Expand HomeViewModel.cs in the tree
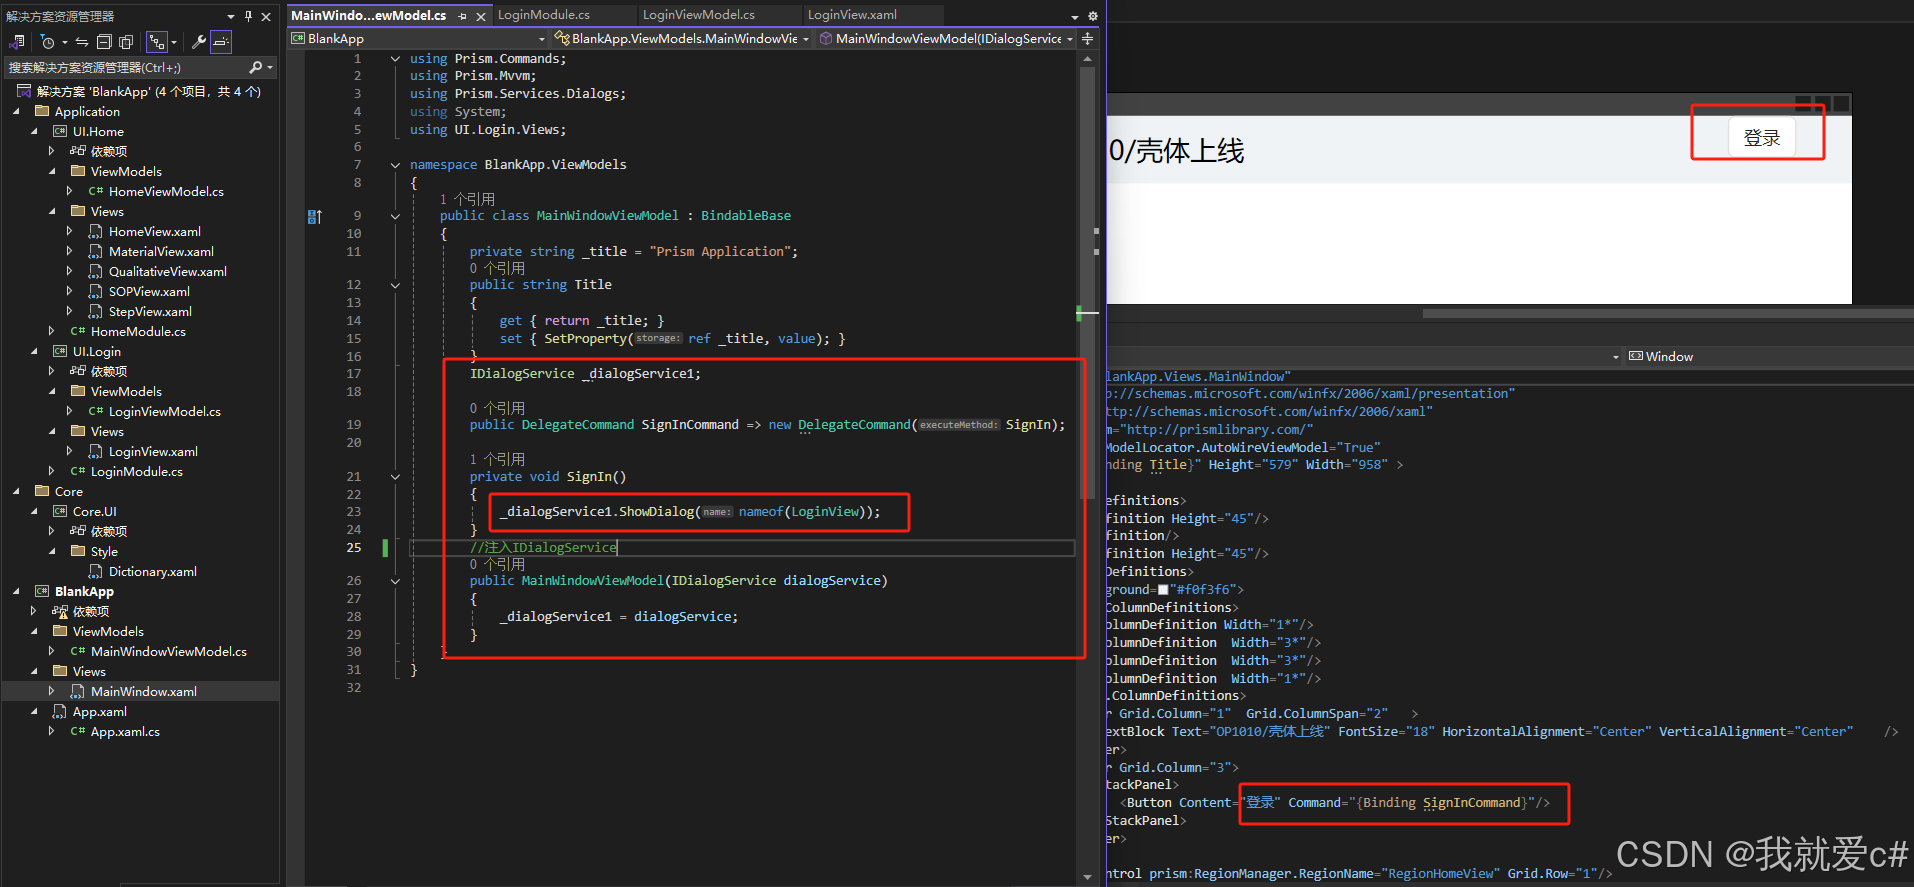This screenshot has width=1914, height=887. pos(70,191)
